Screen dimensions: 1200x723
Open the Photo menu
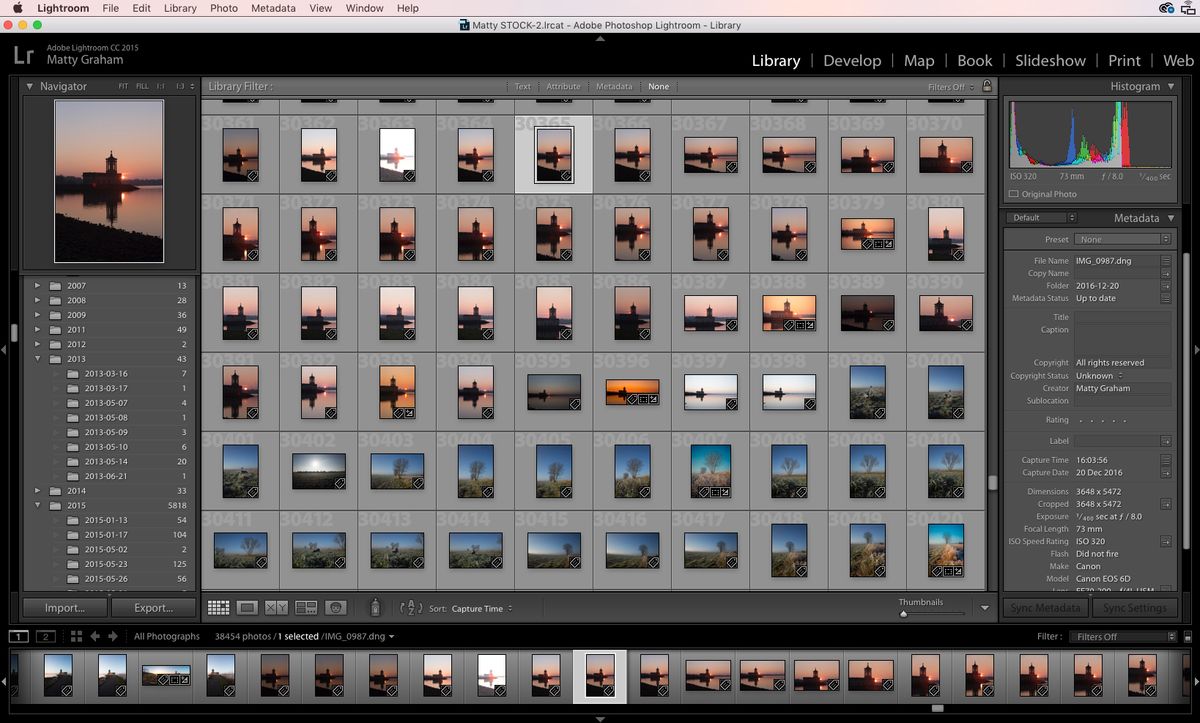click(x=224, y=8)
